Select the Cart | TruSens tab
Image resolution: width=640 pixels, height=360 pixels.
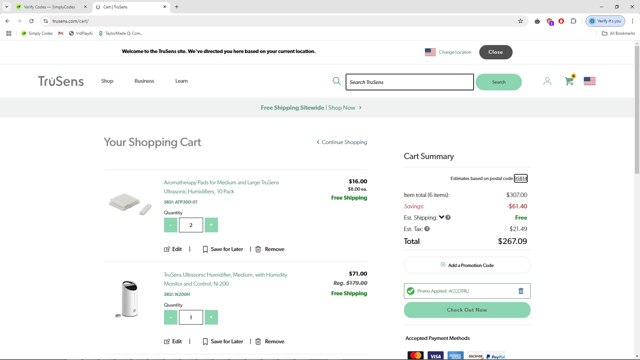pyautogui.click(x=131, y=7)
